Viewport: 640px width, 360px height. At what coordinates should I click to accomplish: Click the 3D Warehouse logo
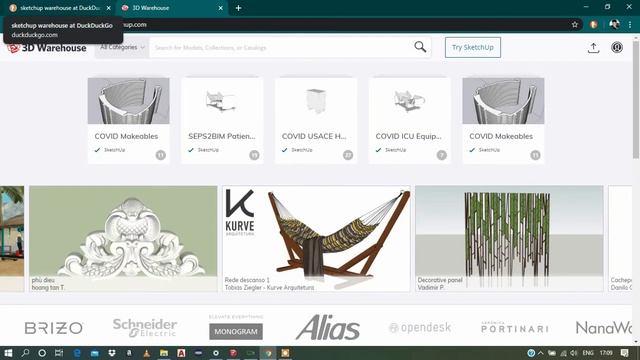point(47,48)
